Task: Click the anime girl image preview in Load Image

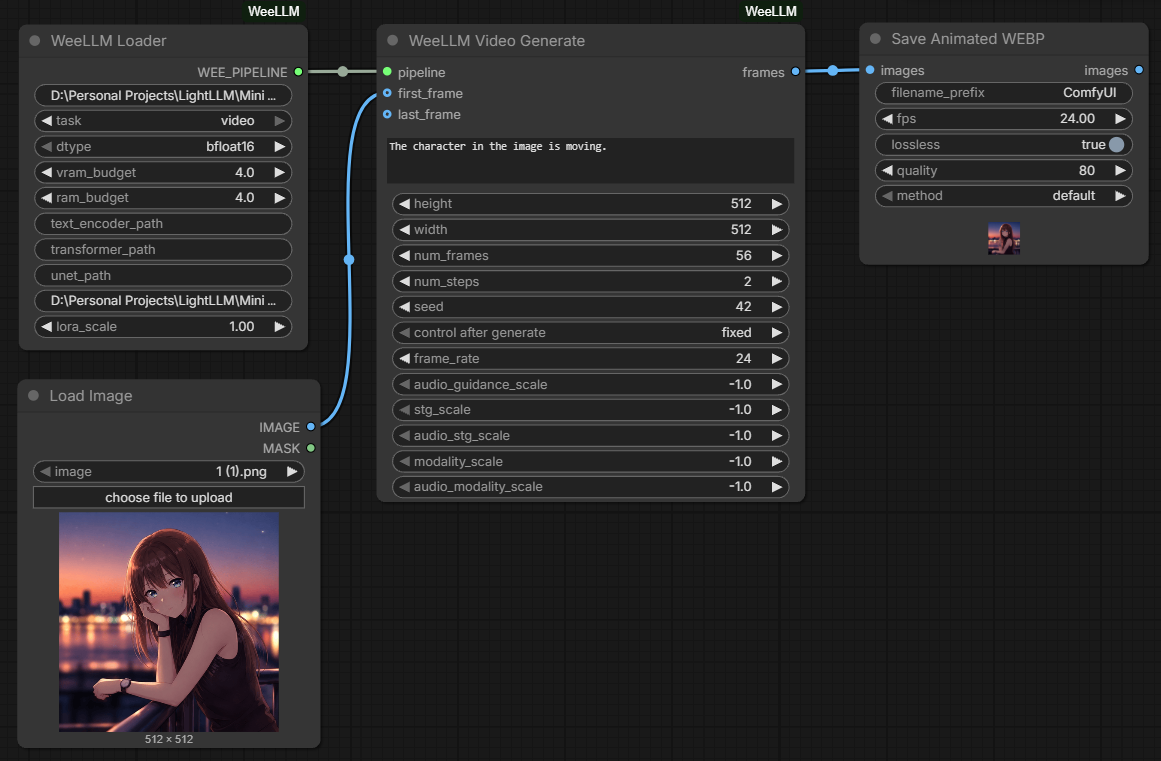Action: point(169,622)
